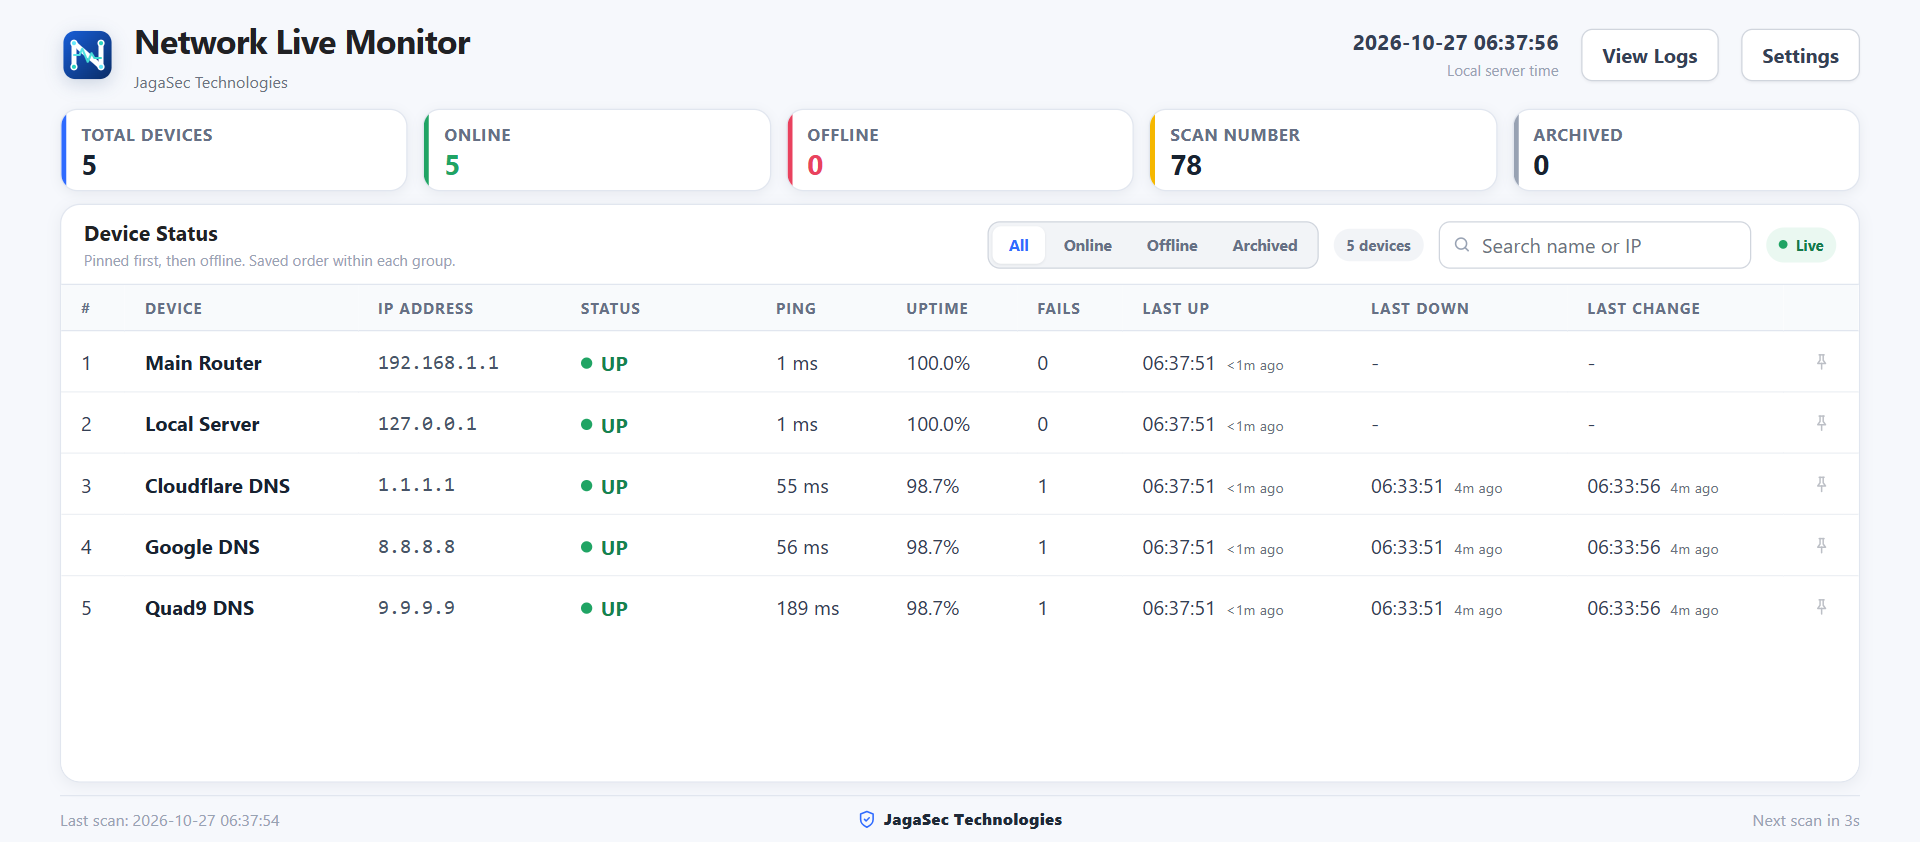Open the Settings button
The height and width of the screenshot is (842, 1920).
pos(1800,56)
